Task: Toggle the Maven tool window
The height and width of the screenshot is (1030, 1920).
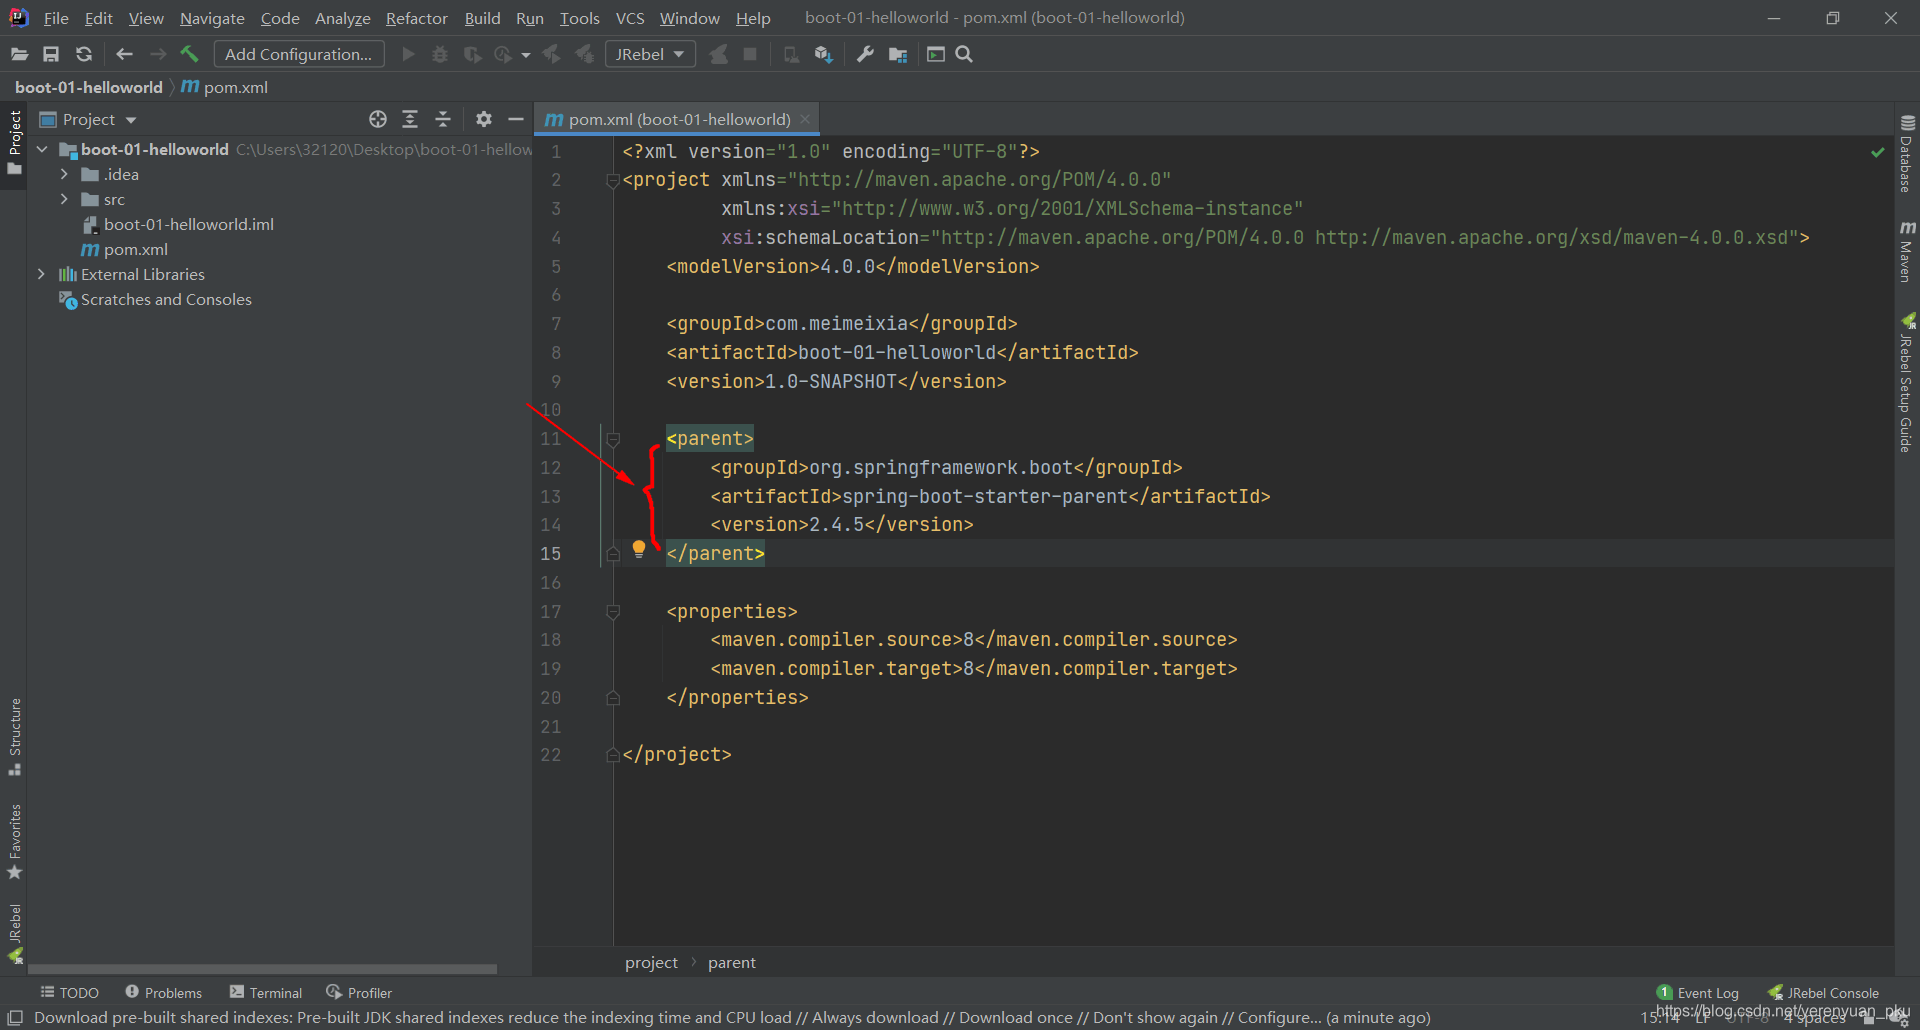Action: (x=1907, y=252)
